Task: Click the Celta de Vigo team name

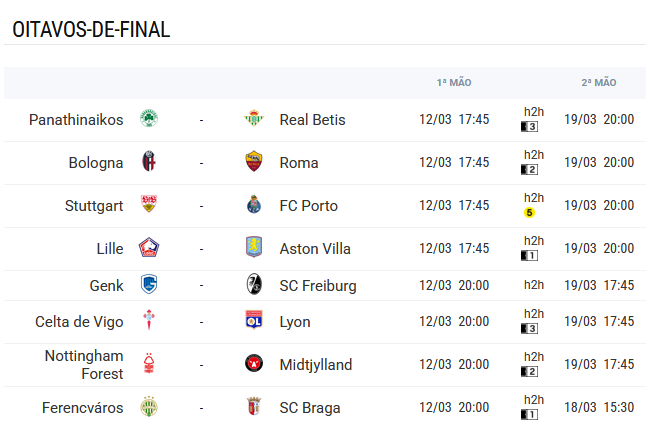Action: [x=79, y=321]
